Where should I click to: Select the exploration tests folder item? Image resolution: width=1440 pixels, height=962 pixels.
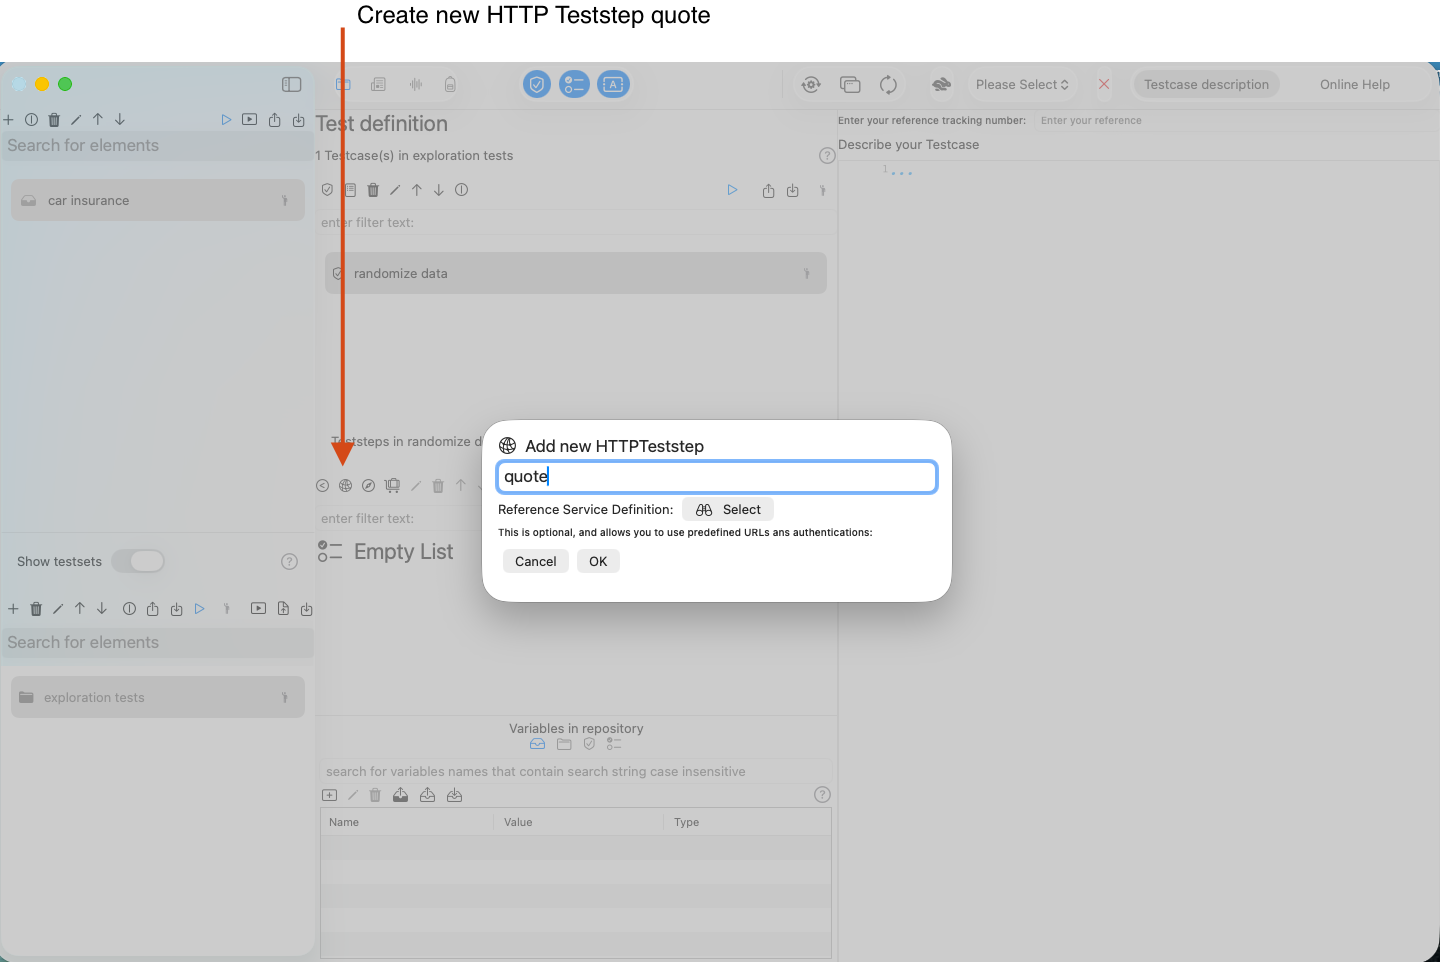click(x=158, y=697)
